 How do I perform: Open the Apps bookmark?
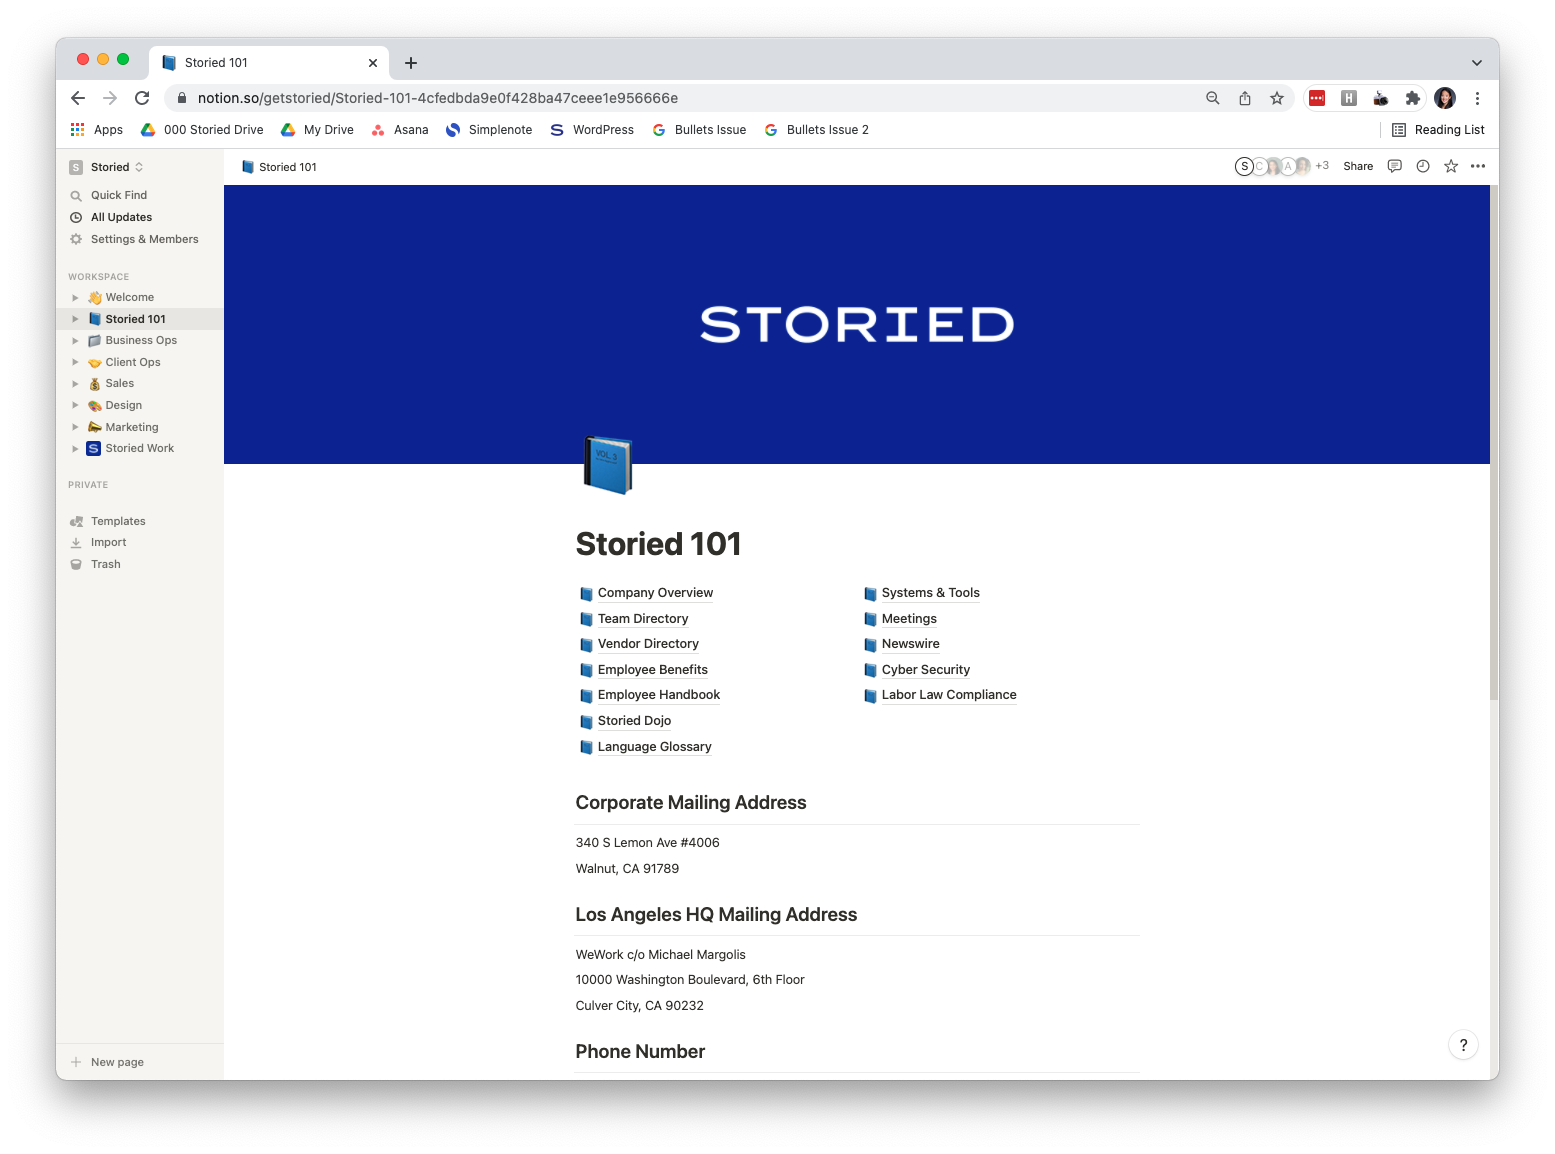tap(97, 130)
